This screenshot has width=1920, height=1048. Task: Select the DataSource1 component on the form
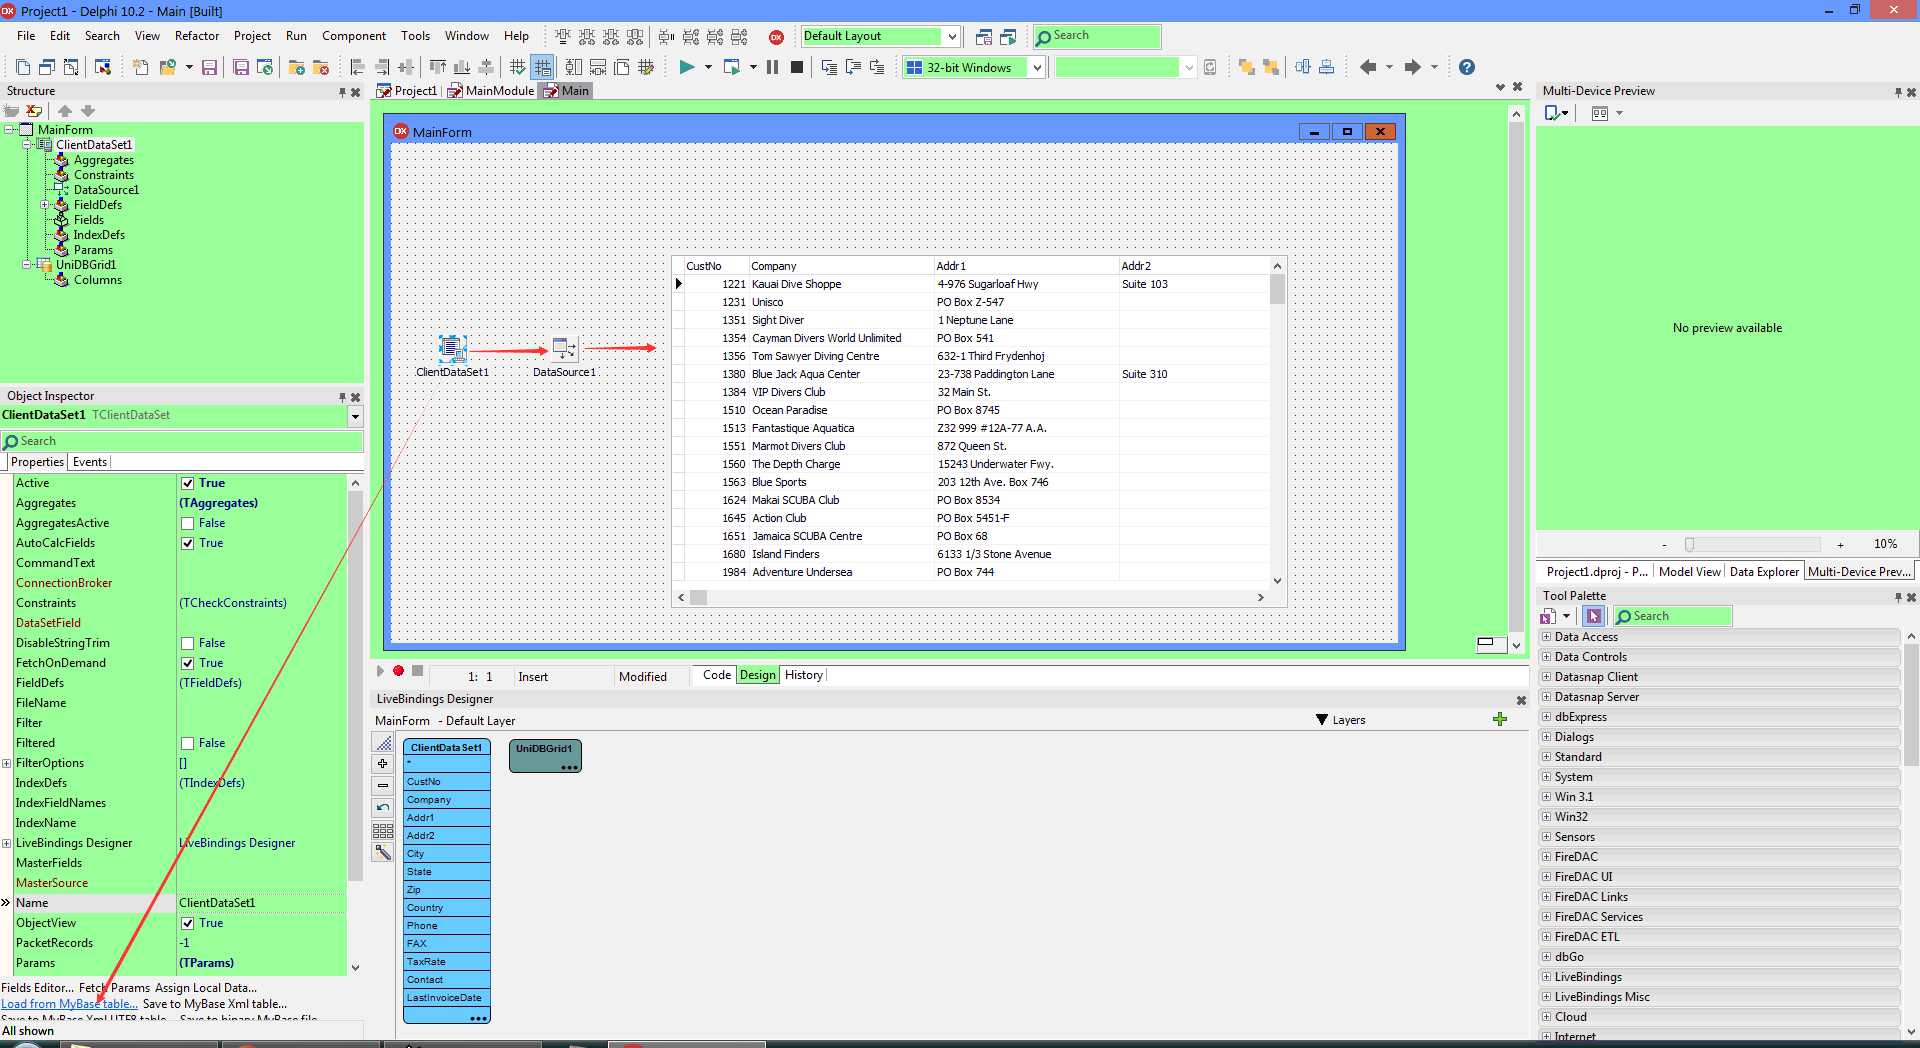[564, 348]
